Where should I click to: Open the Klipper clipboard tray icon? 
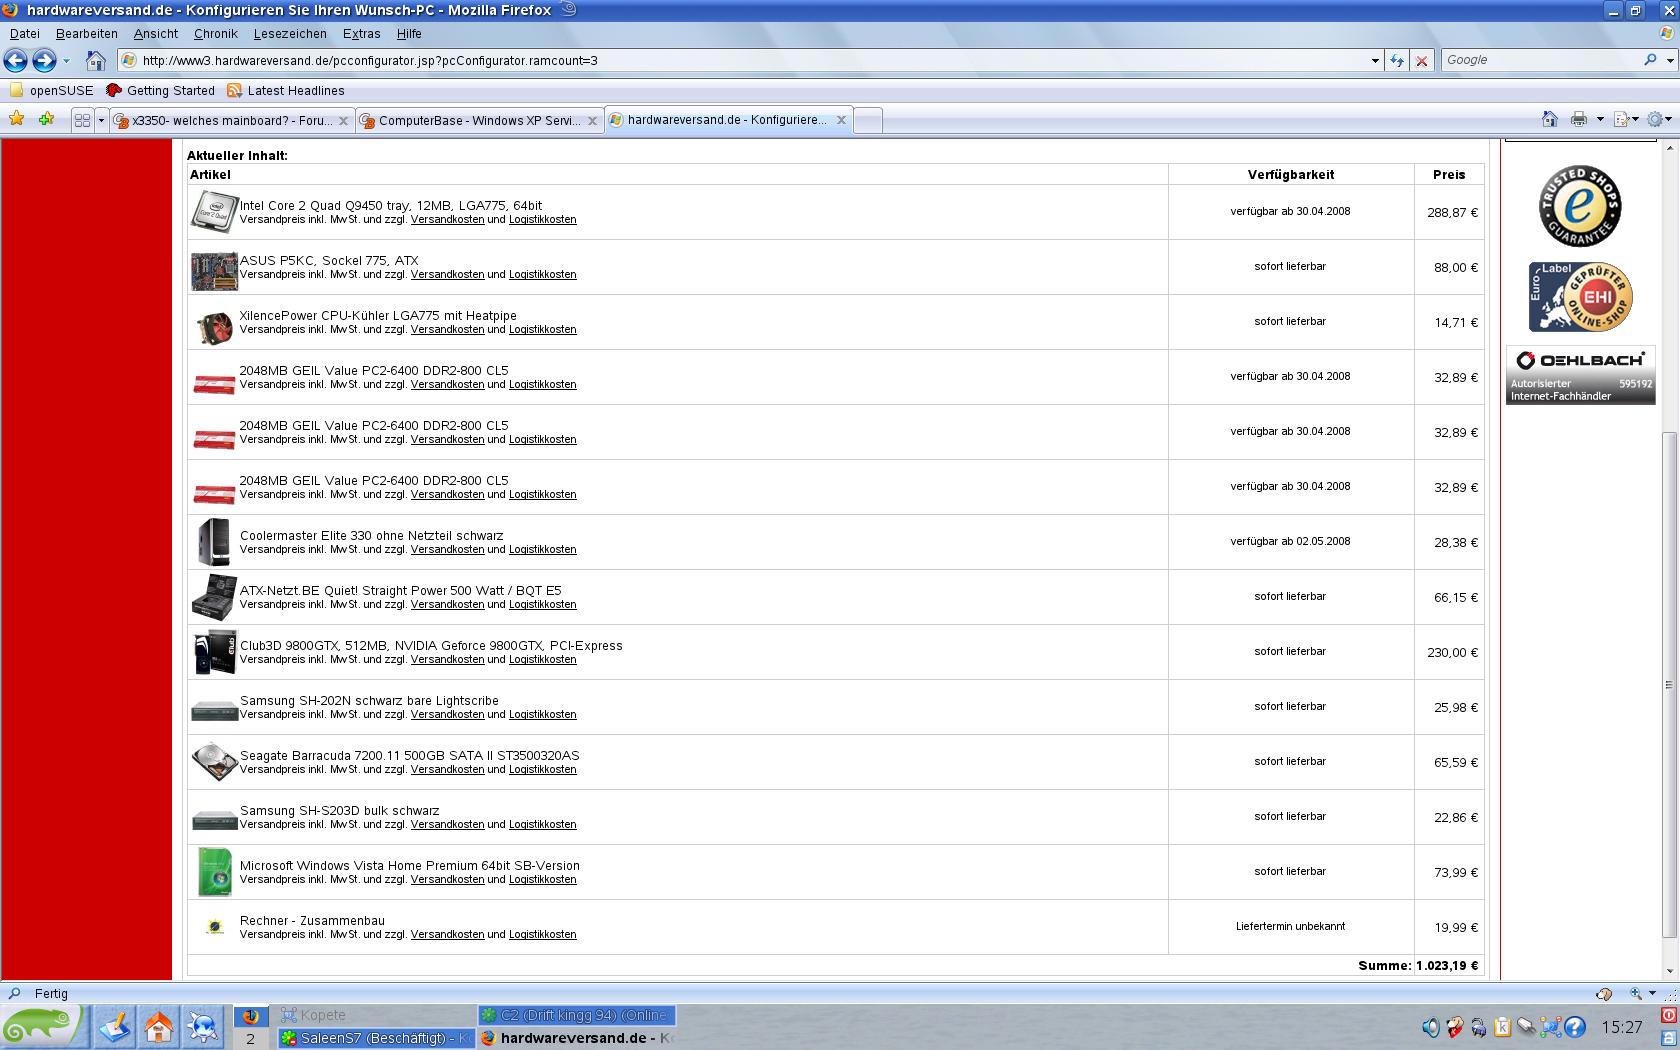coord(1502,1027)
